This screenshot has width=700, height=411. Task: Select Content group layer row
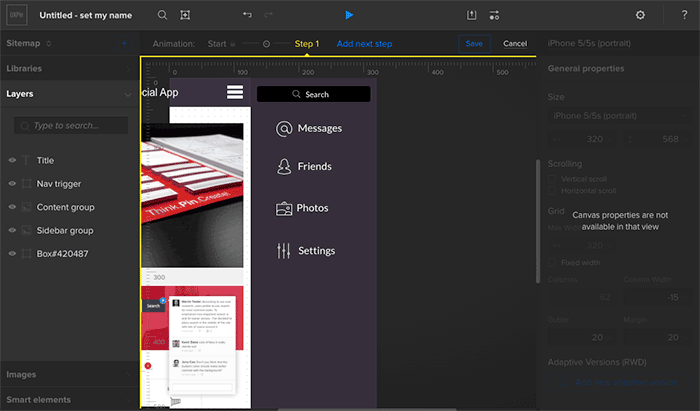pyautogui.click(x=69, y=207)
